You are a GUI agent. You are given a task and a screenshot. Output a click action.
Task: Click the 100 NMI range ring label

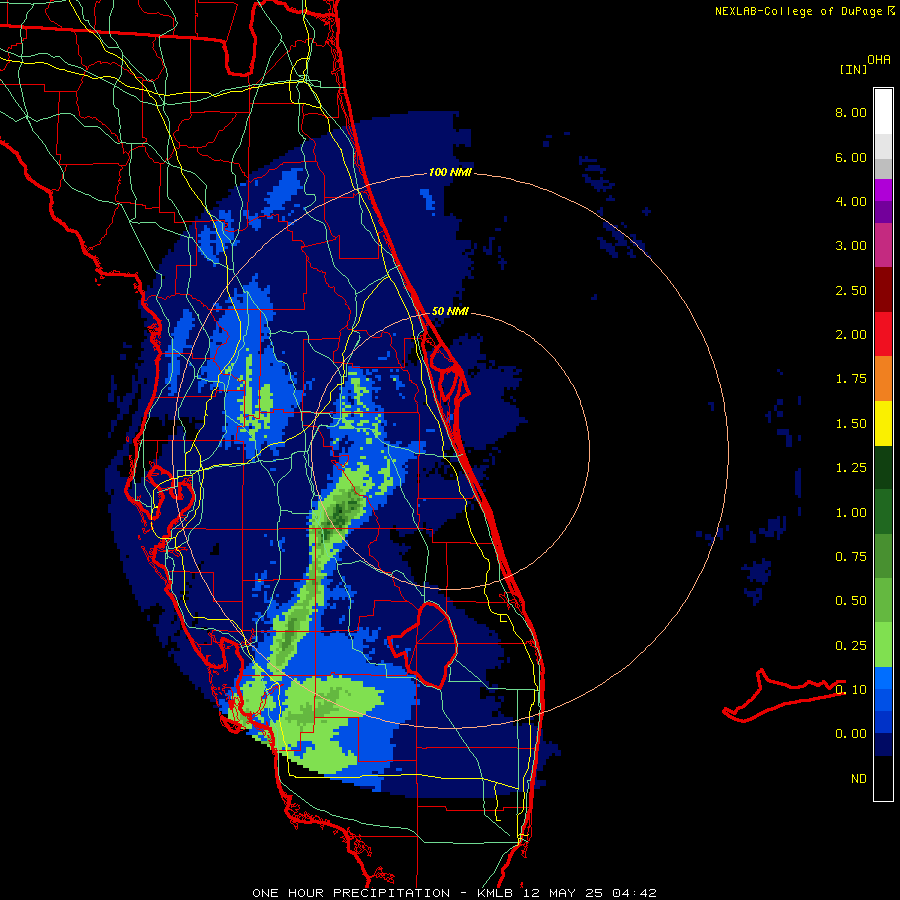(x=450, y=172)
